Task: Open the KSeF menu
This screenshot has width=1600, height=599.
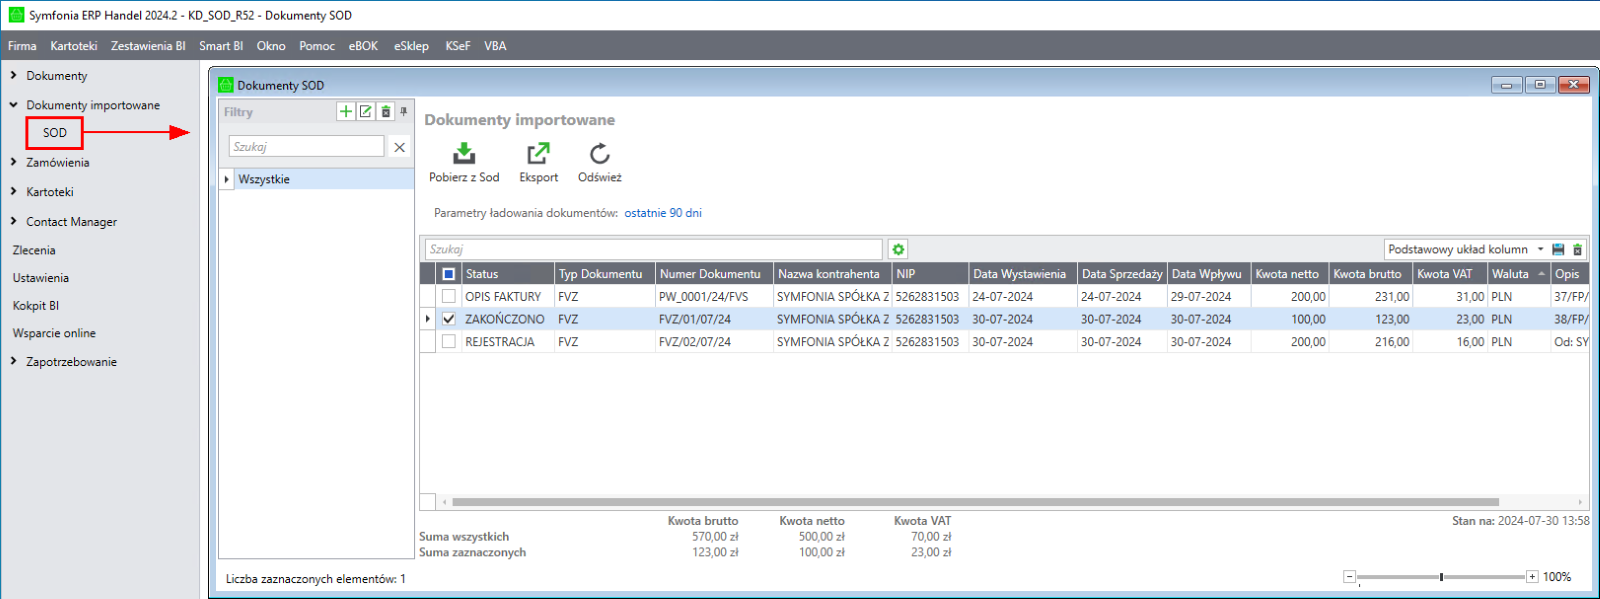Action: point(457,46)
